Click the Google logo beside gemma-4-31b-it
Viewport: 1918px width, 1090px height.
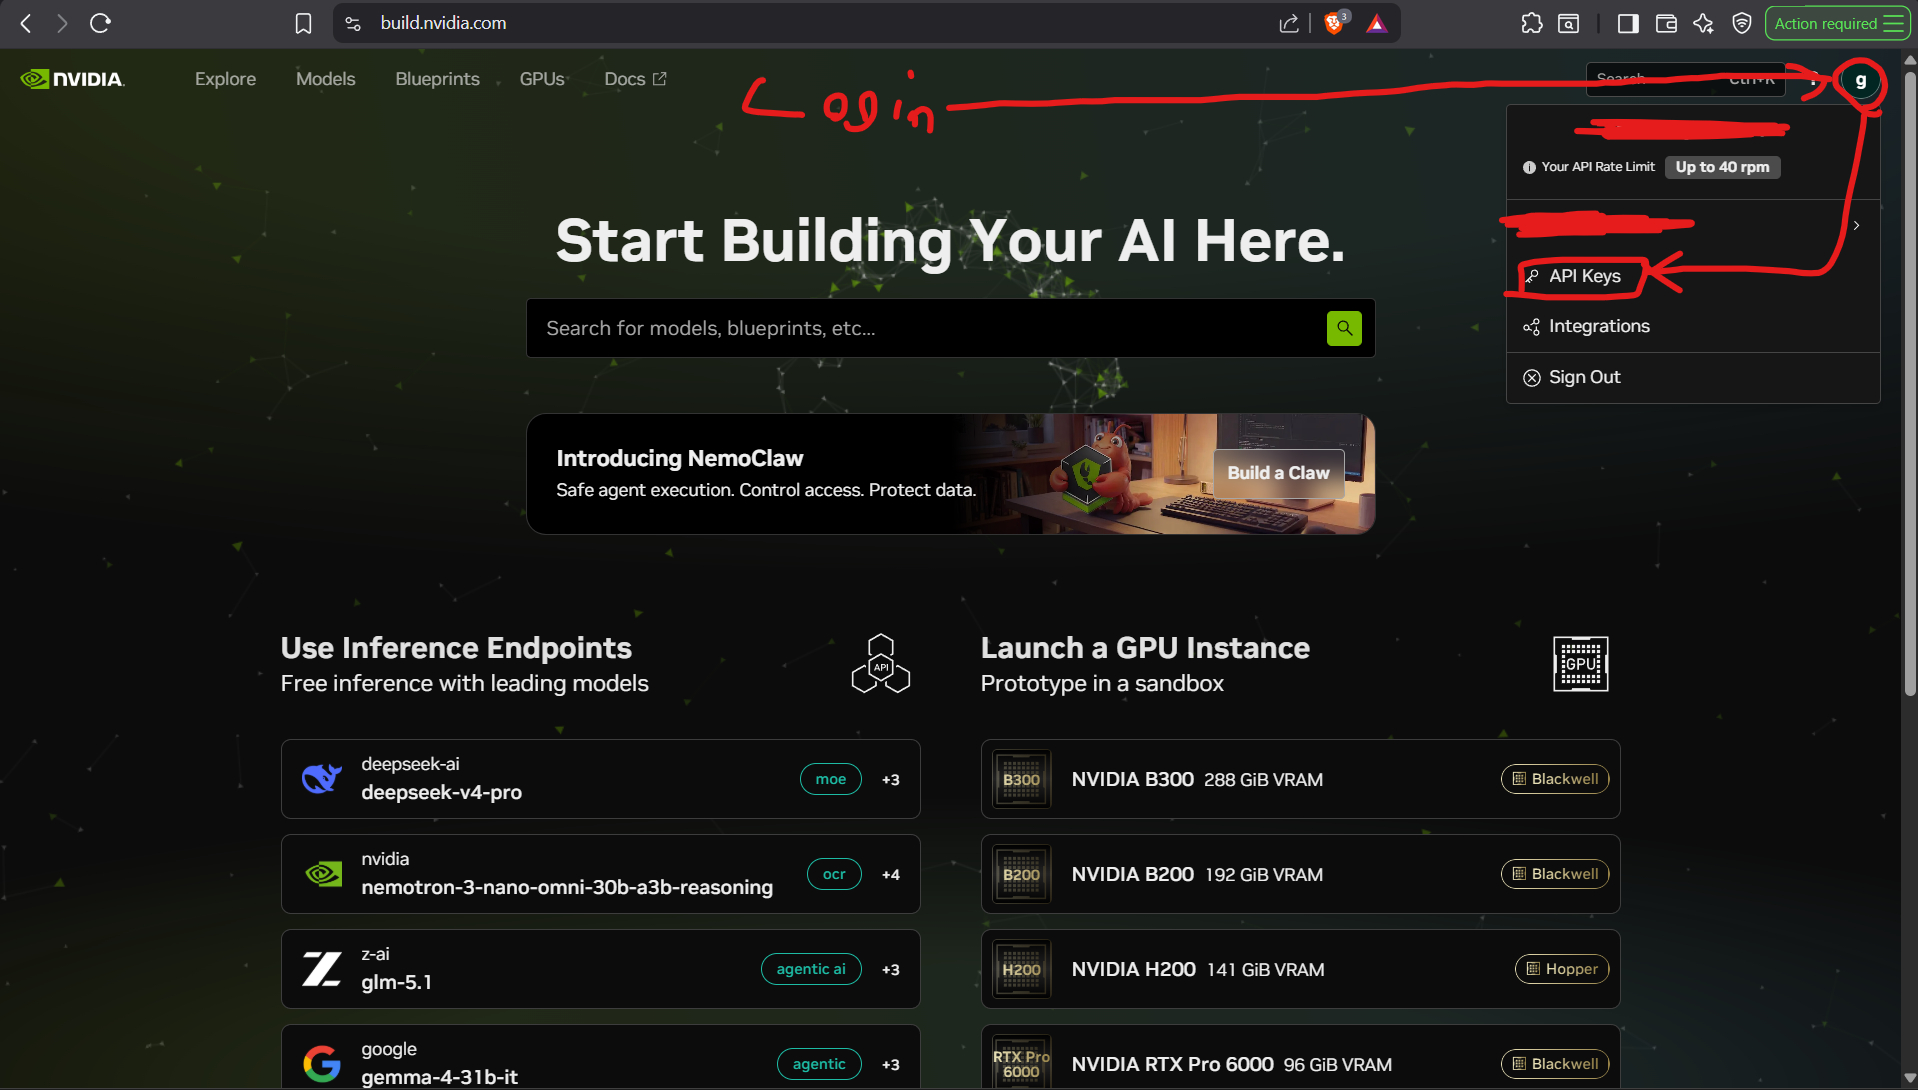click(x=322, y=1063)
